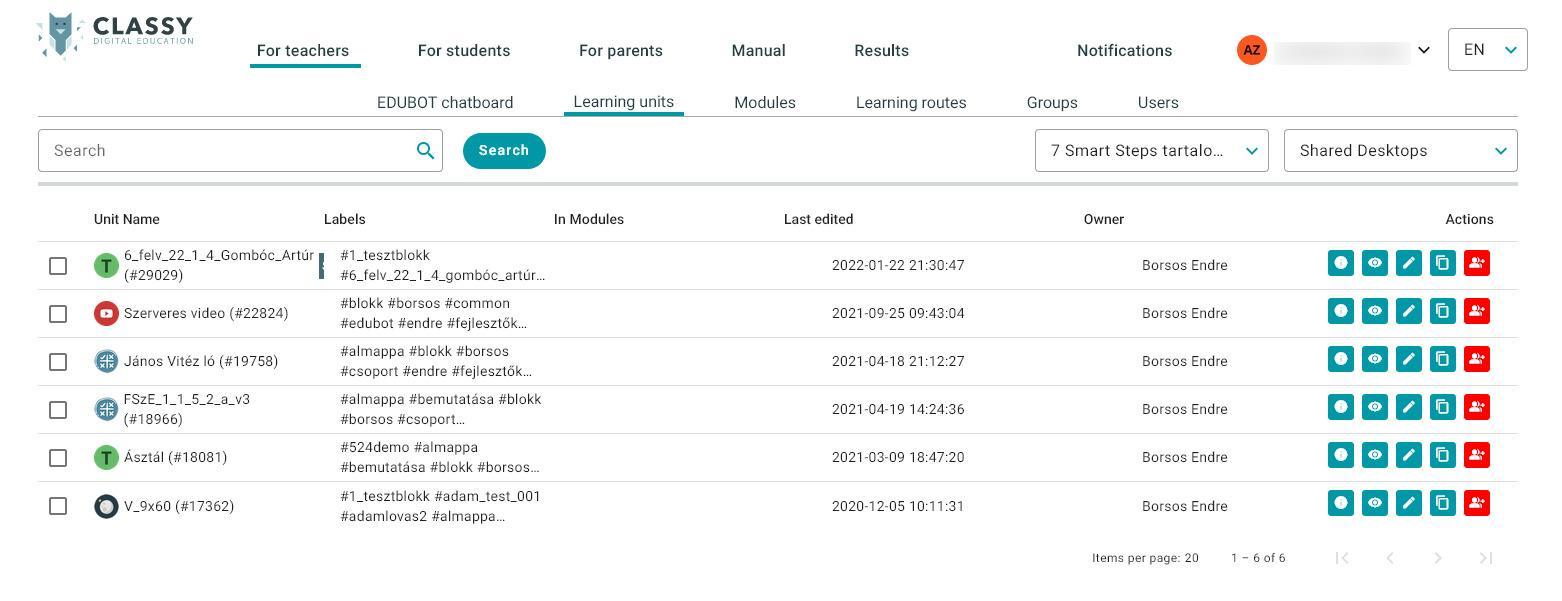Click the magnifier icon in search field
This screenshot has height=601, width=1562.
[x=425, y=151]
